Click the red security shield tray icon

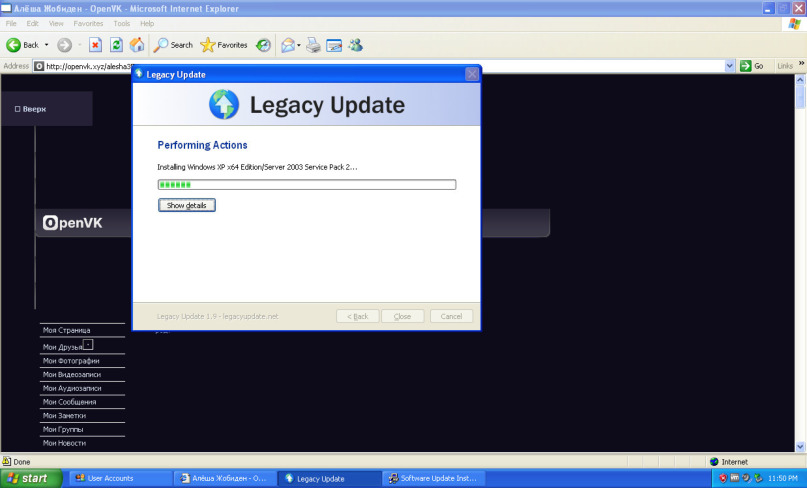click(723, 478)
